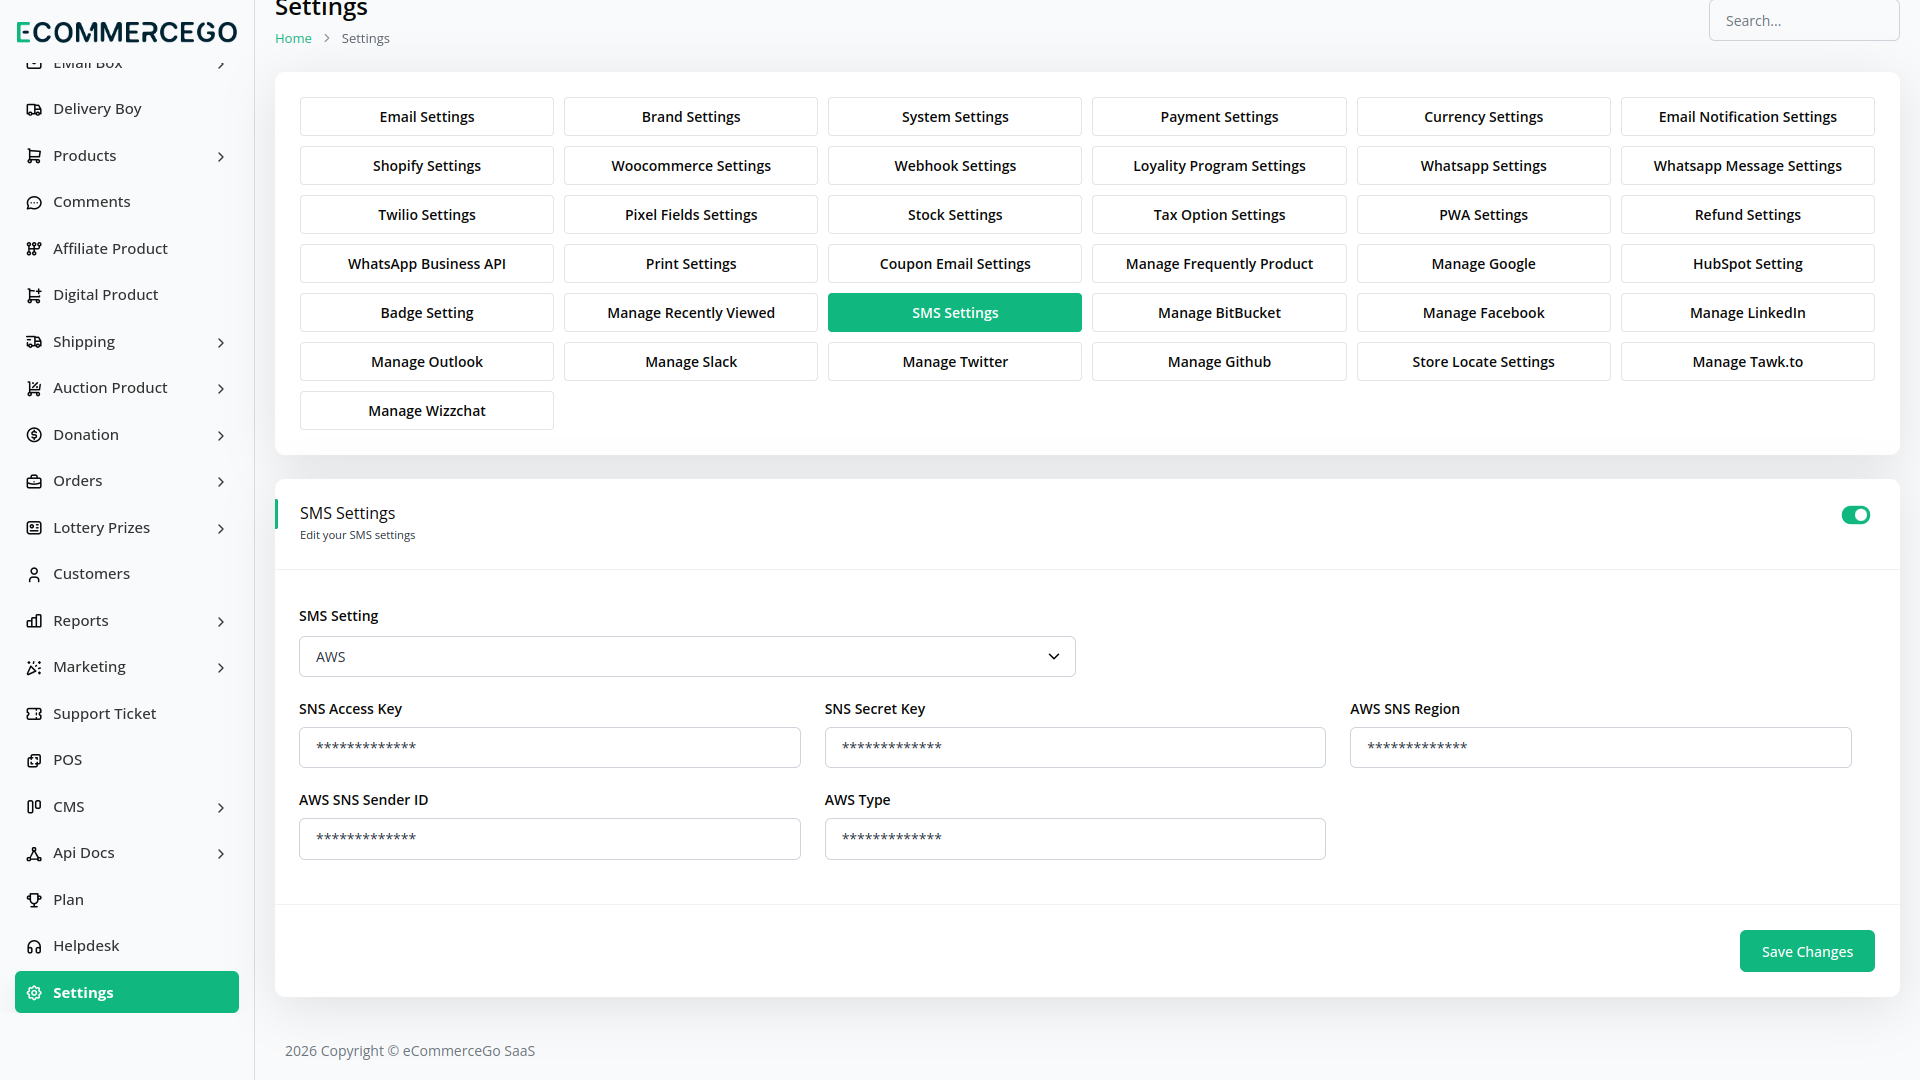
Task: Open the SMS Setting AWS dropdown
Action: 687,657
